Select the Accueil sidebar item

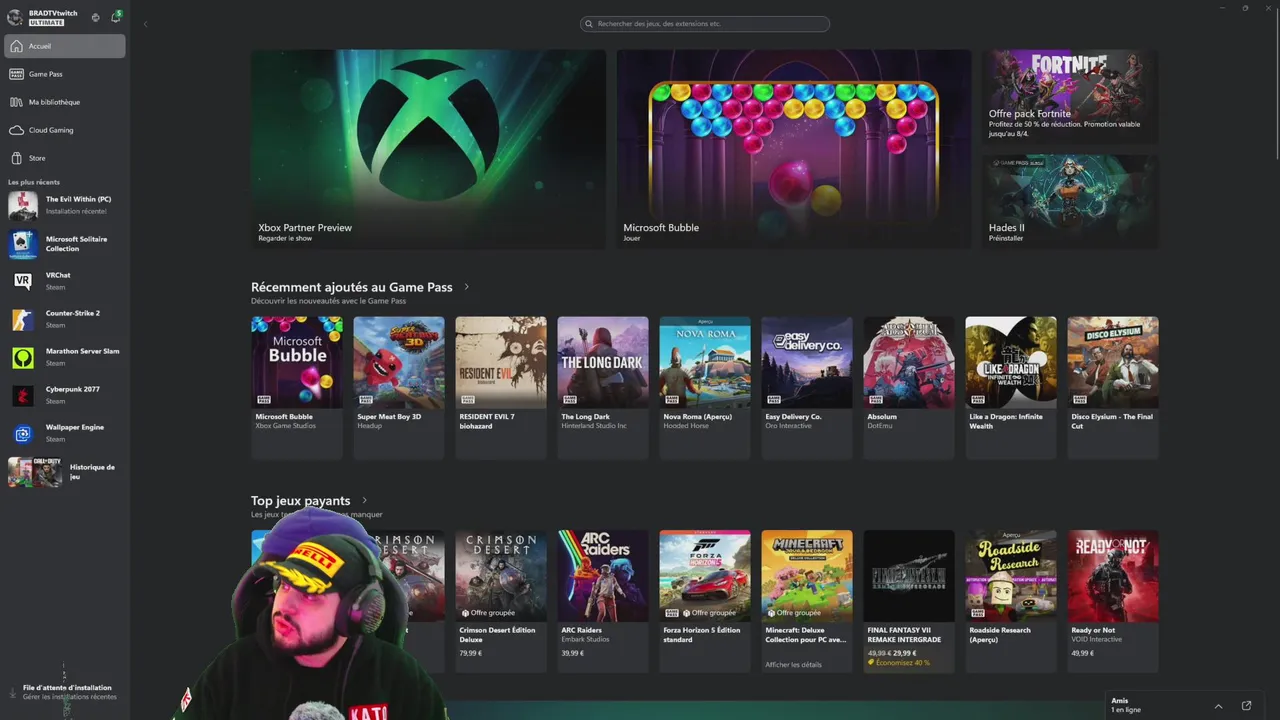[x=65, y=46]
